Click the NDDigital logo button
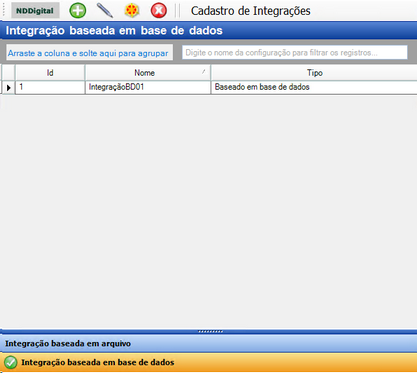This screenshot has width=417, height=373. point(35,10)
